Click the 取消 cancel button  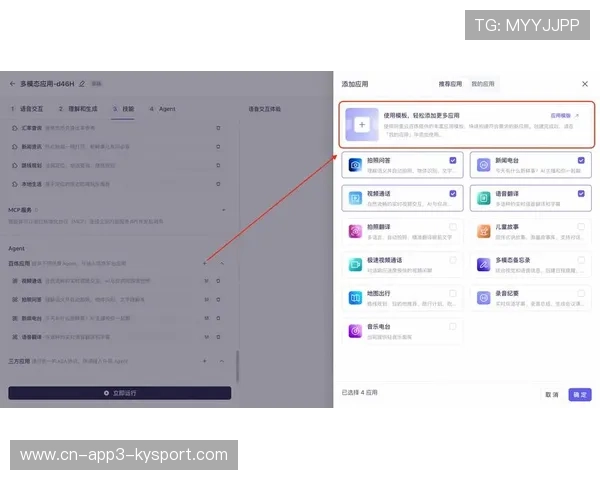pyautogui.click(x=552, y=394)
